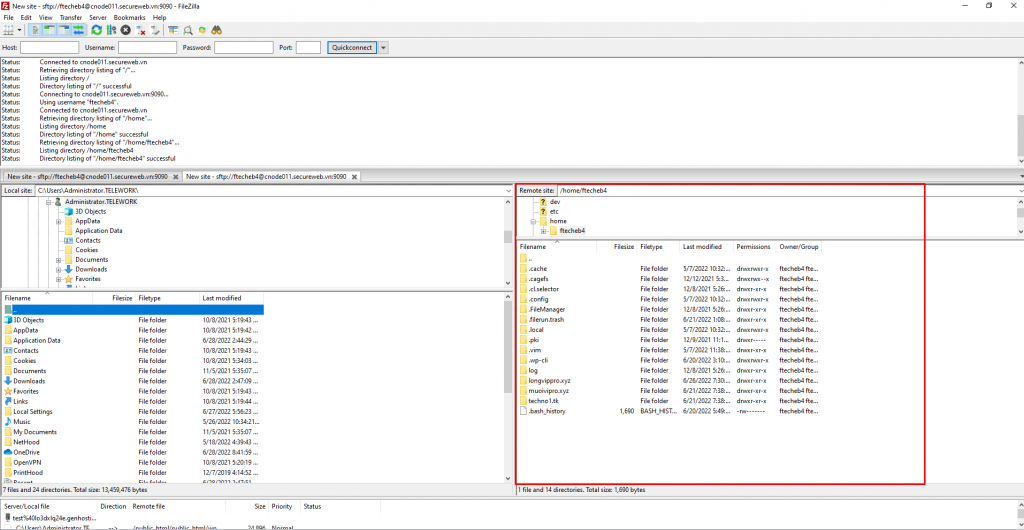Click into the Host input field

point(49,47)
